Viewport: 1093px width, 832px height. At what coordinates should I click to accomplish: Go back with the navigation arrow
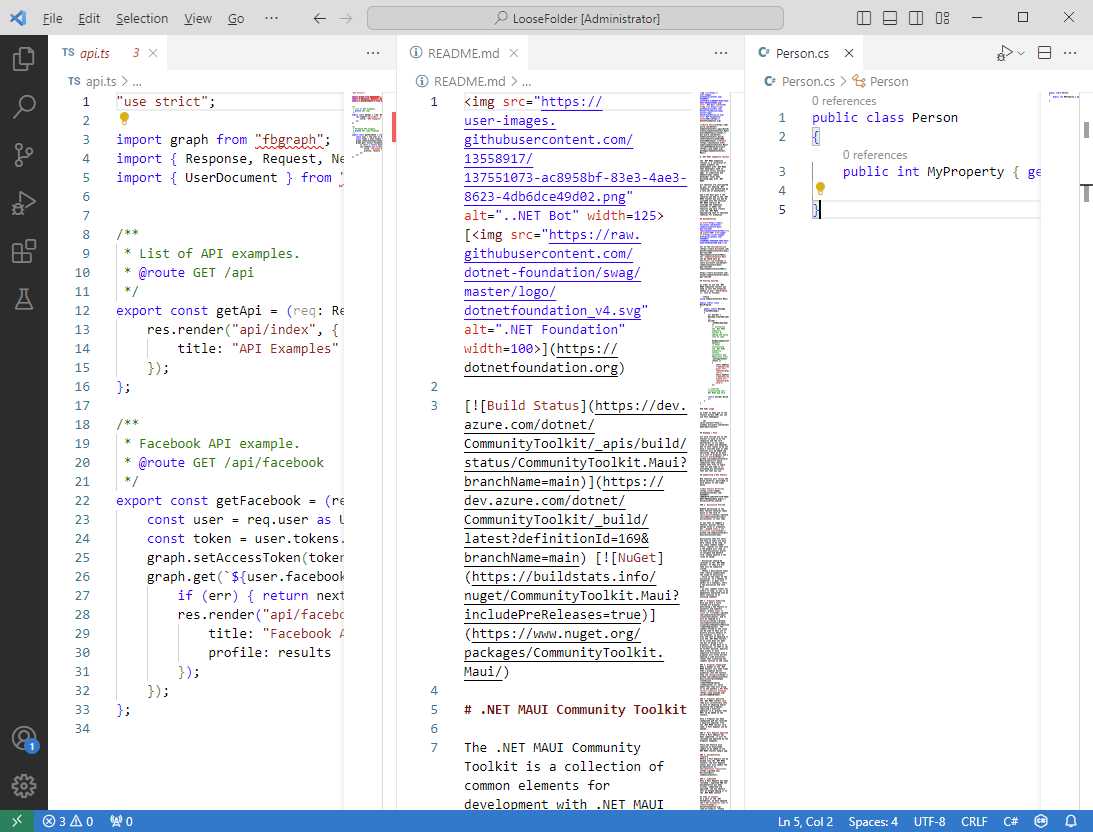point(319,18)
